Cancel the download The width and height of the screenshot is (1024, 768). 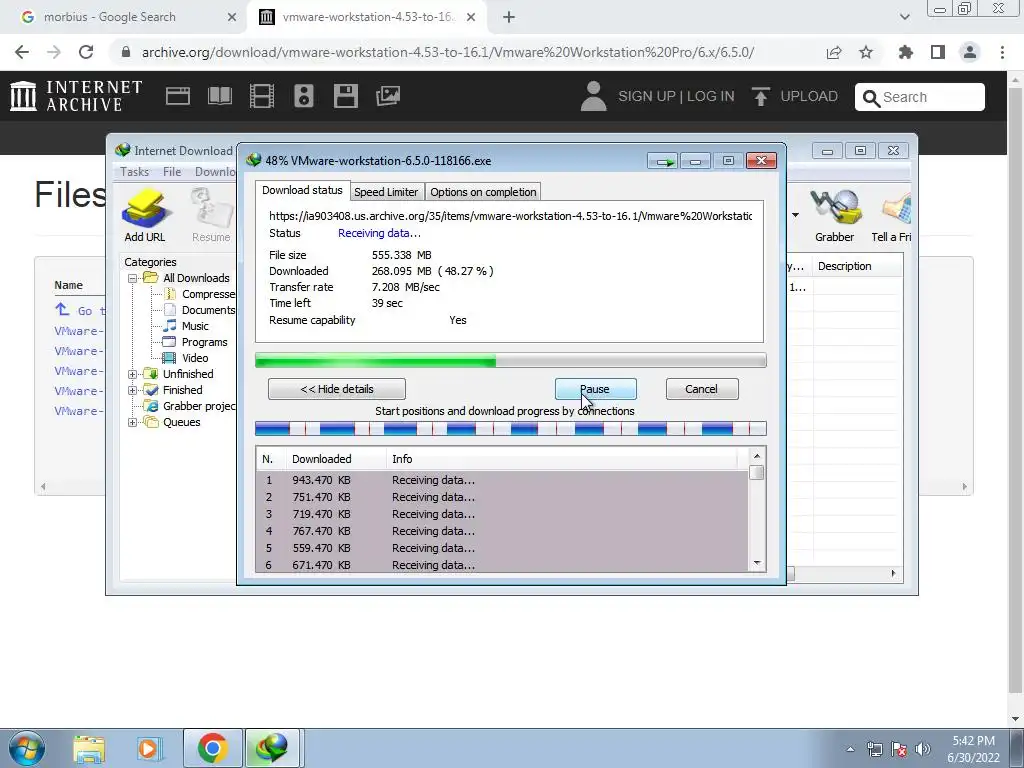(x=702, y=389)
